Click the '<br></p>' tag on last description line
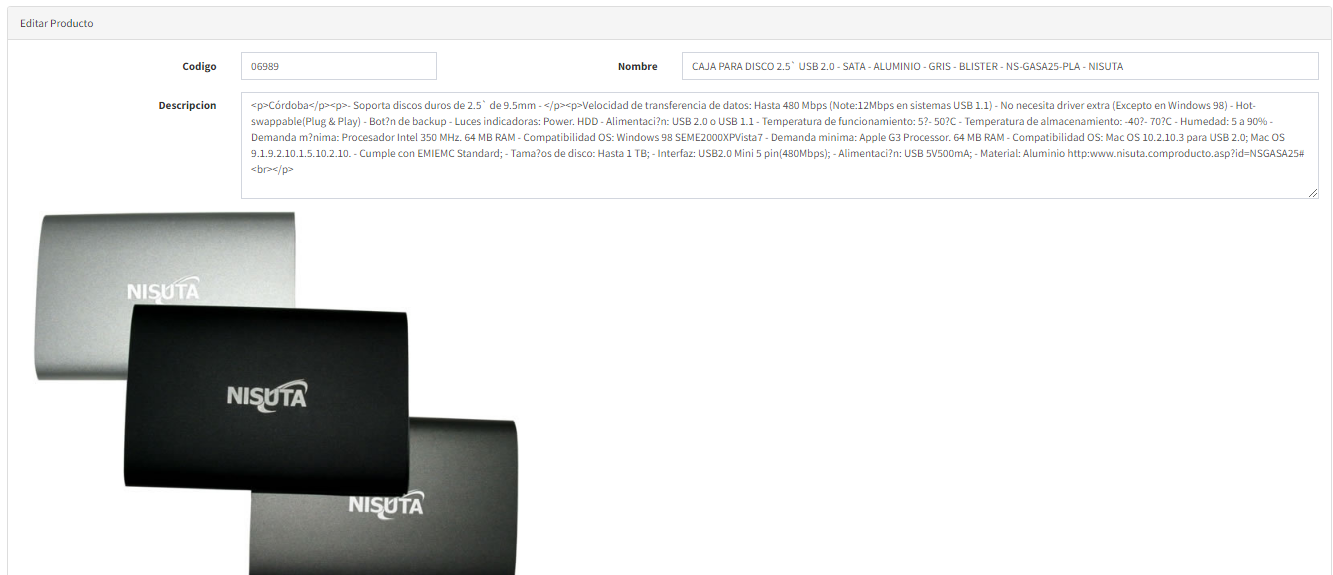1333x575 pixels. click(272, 170)
